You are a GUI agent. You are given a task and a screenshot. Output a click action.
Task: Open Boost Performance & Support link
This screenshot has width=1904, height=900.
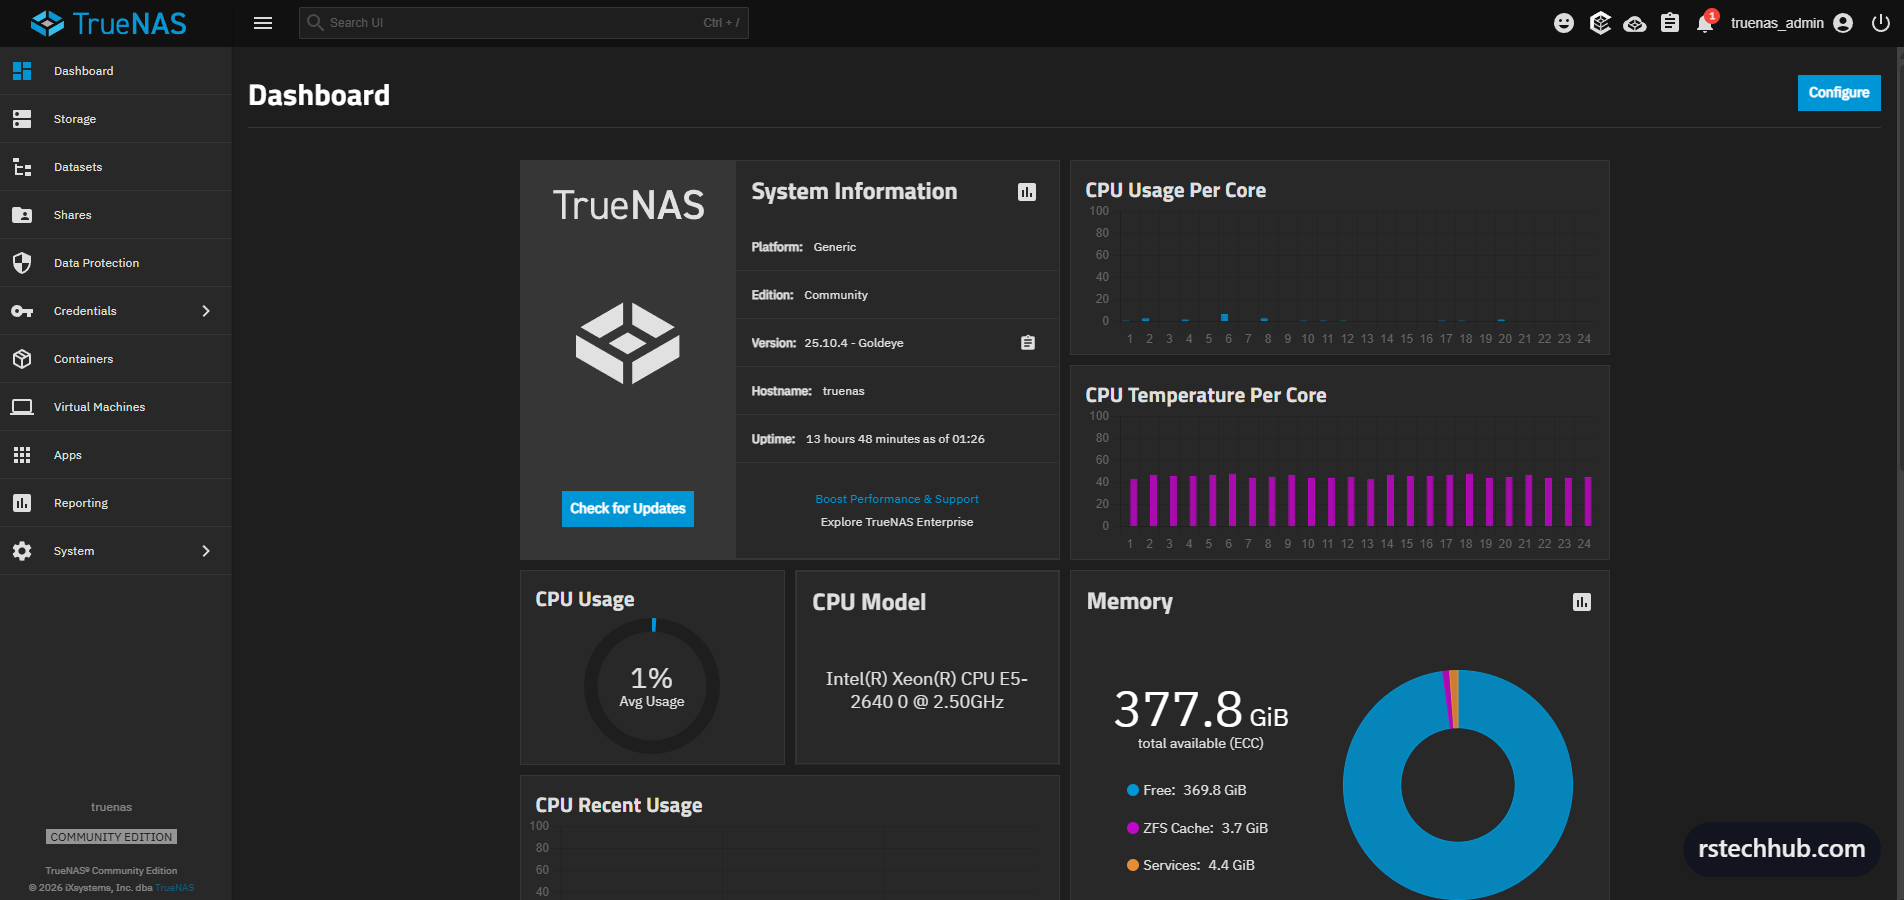(897, 499)
